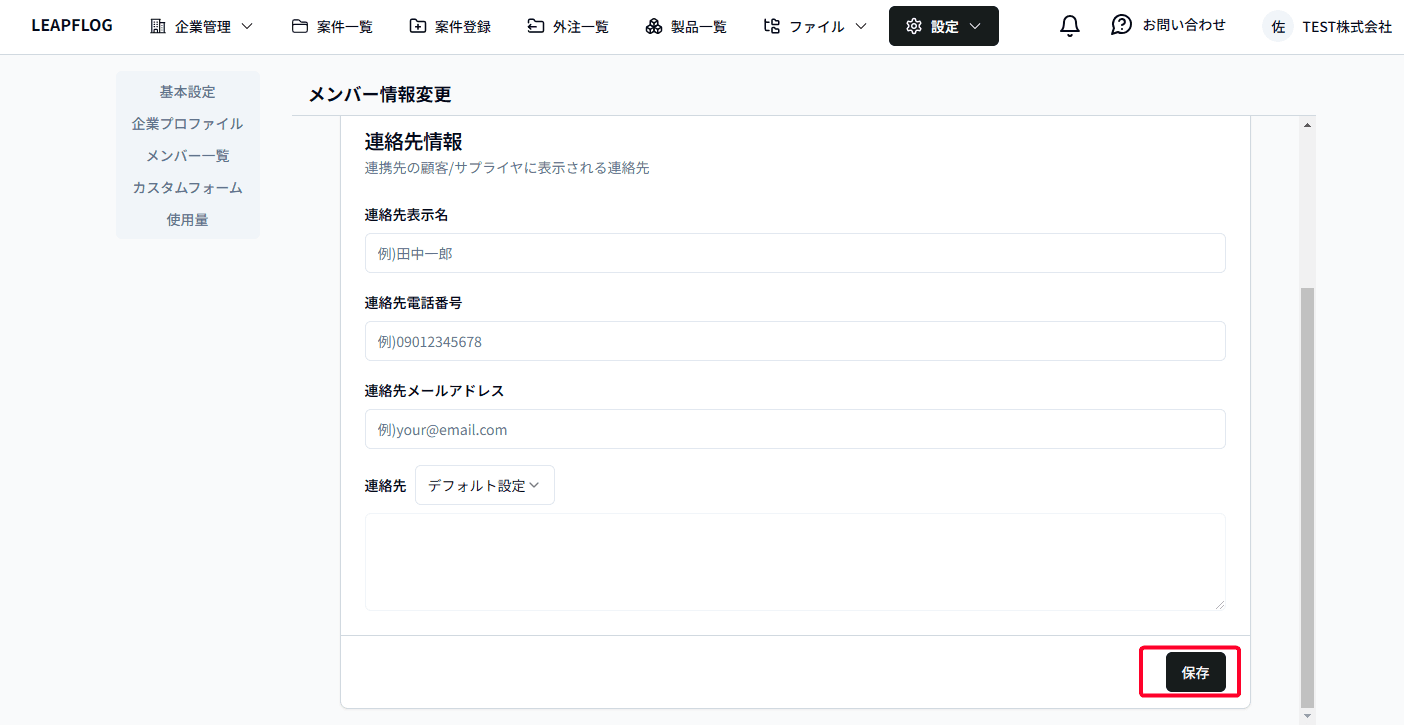The height and width of the screenshot is (725, 1404).
Task: Open the 使用量 sidebar link
Action: [187, 220]
